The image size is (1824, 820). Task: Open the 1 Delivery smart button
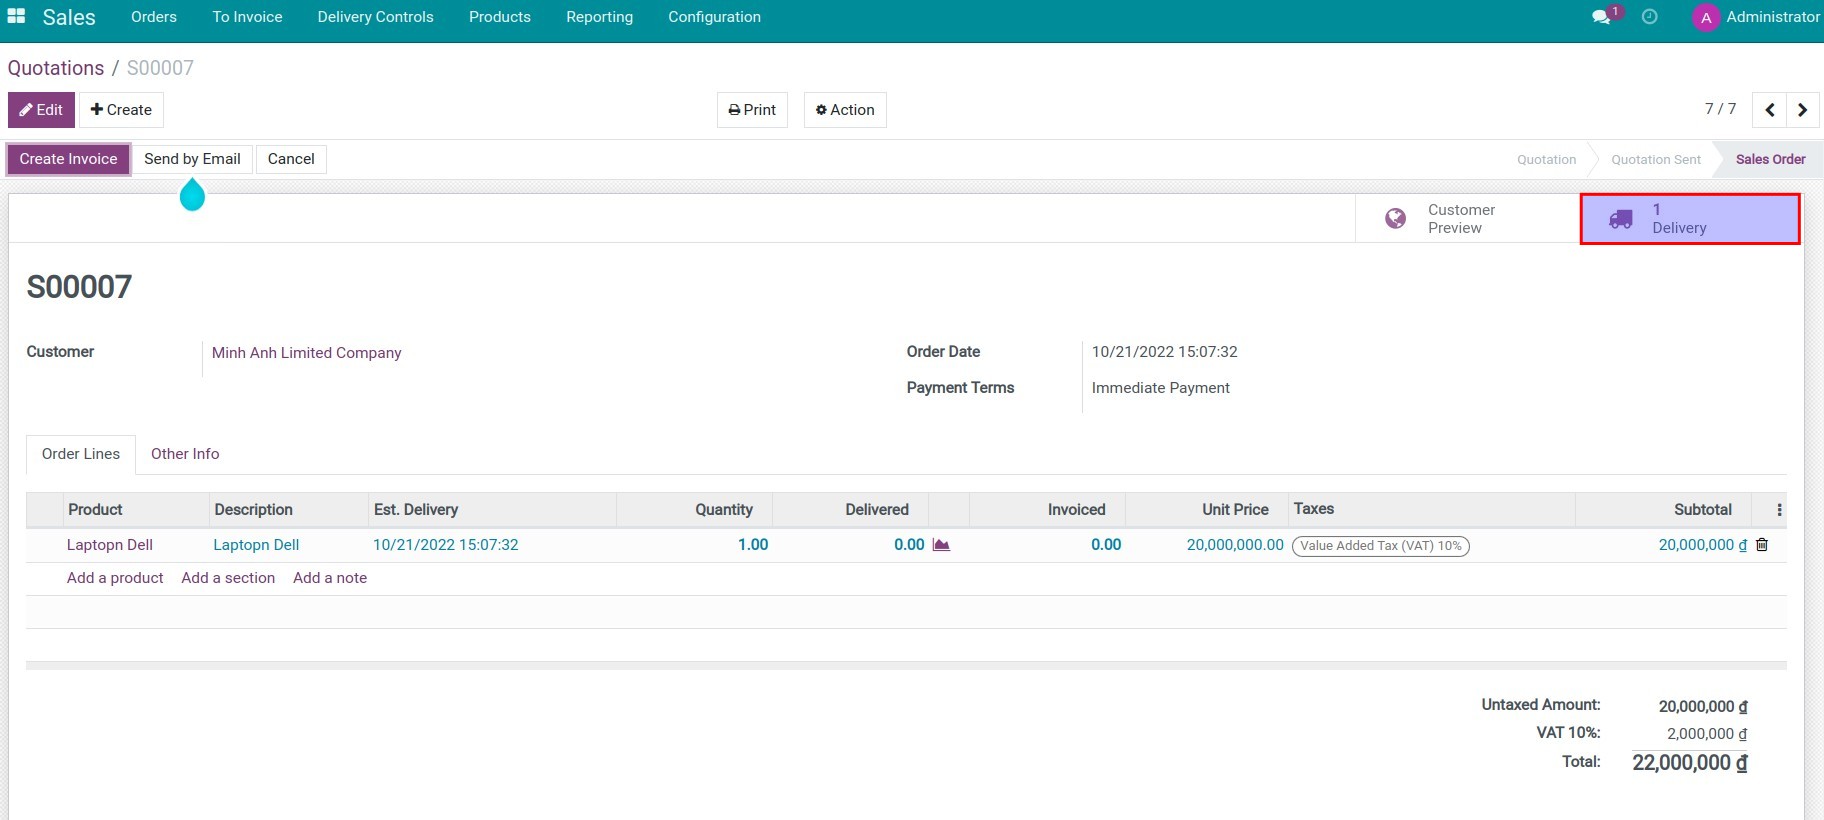(1689, 219)
